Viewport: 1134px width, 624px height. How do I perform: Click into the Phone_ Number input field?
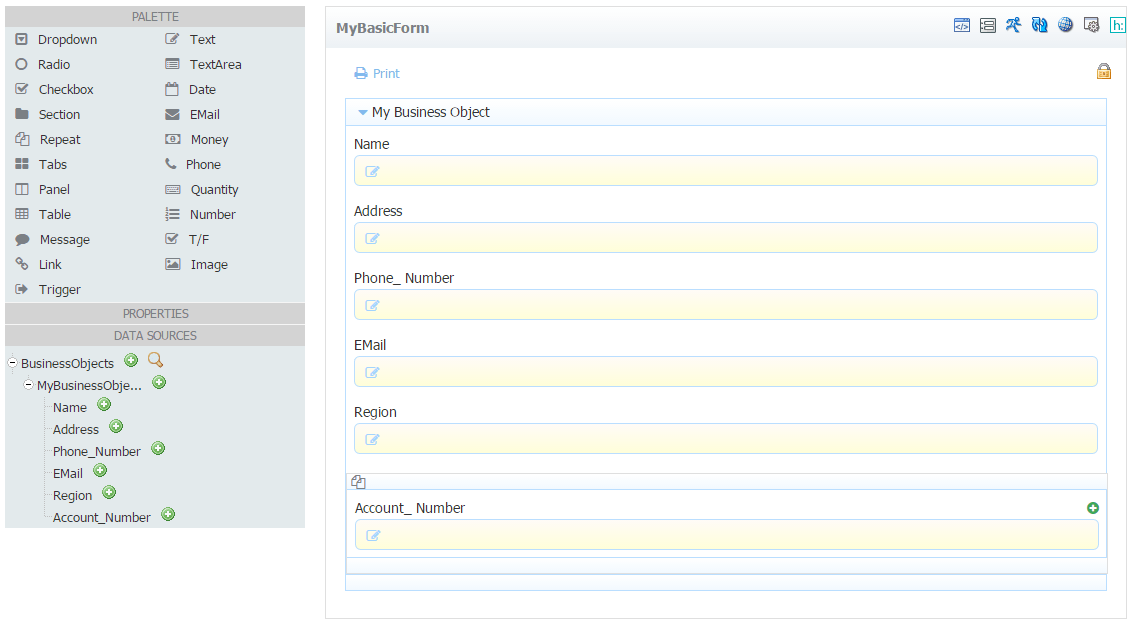click(725, 304)
